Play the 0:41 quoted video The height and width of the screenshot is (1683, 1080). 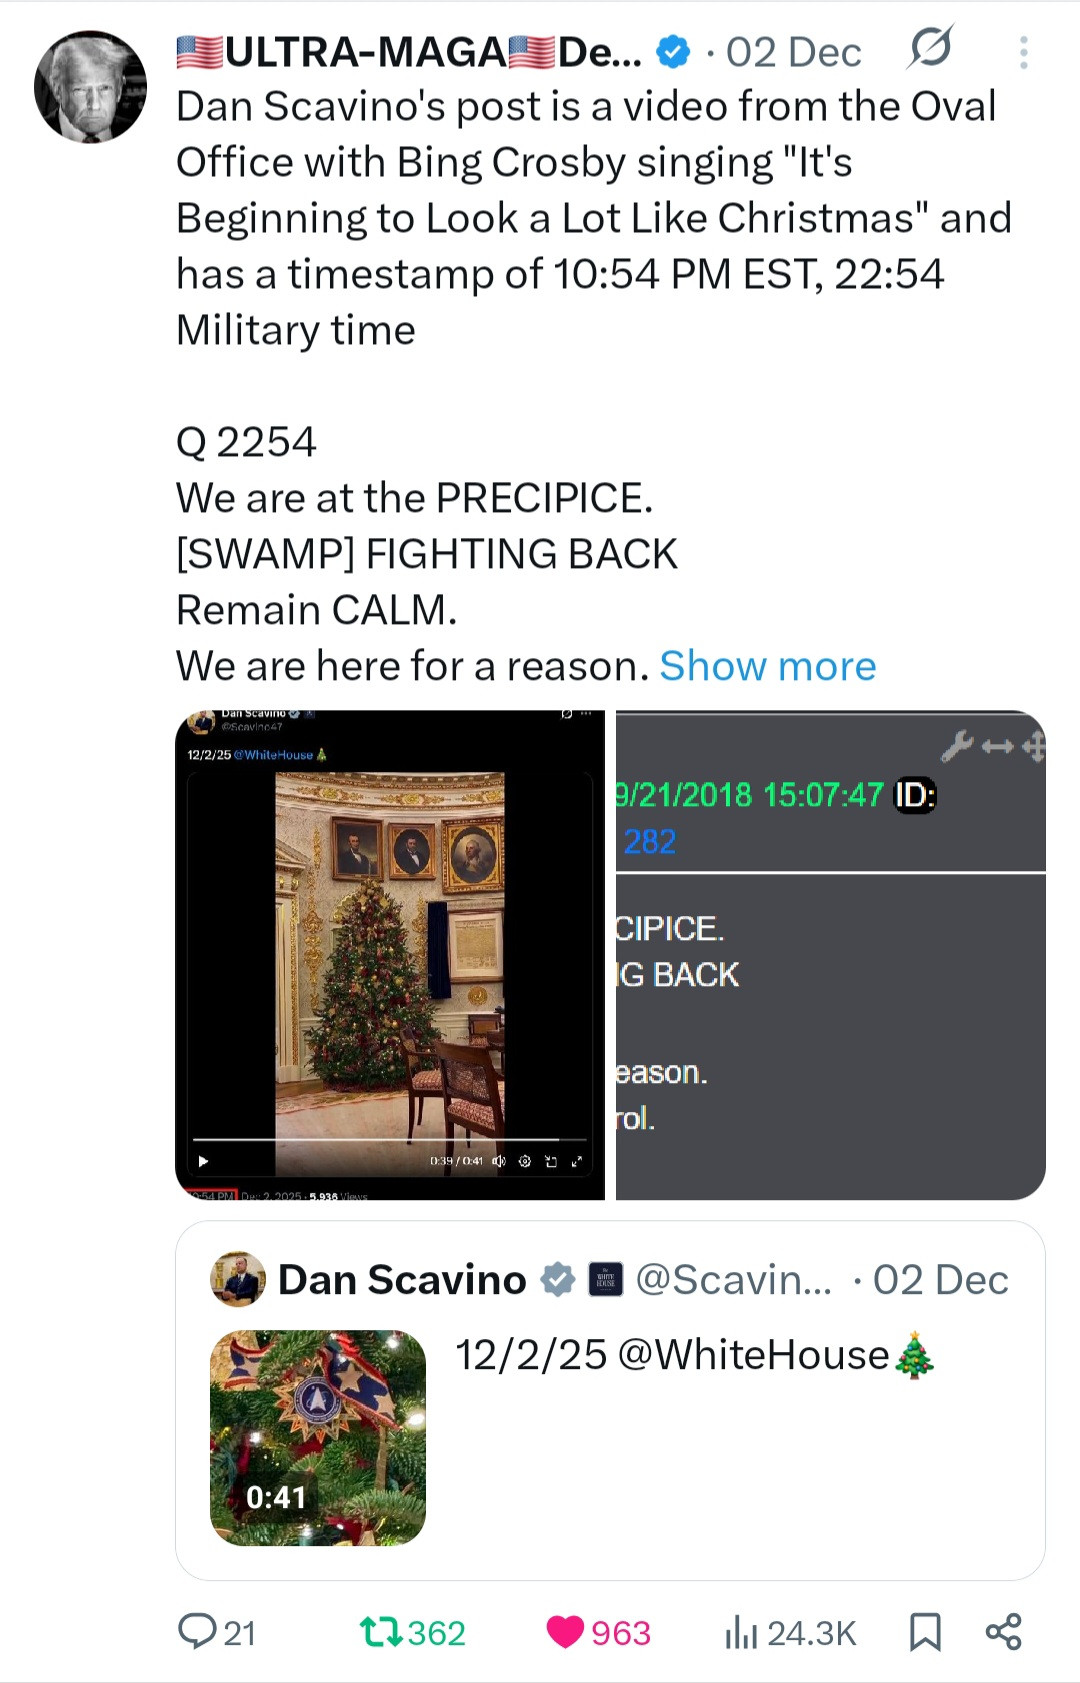coord(318,1437)
